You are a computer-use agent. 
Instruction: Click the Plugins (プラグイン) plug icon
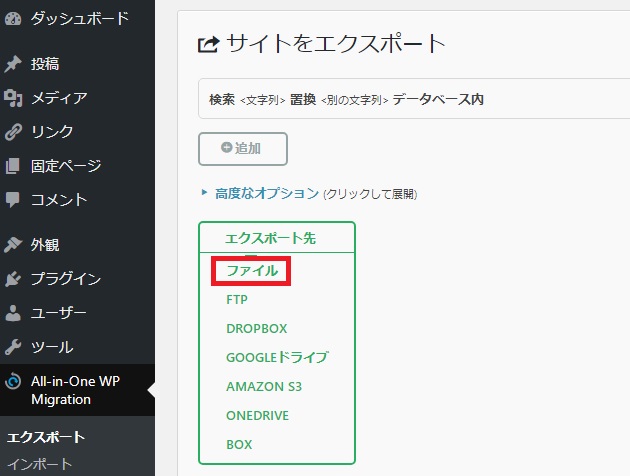click(13, 279)
